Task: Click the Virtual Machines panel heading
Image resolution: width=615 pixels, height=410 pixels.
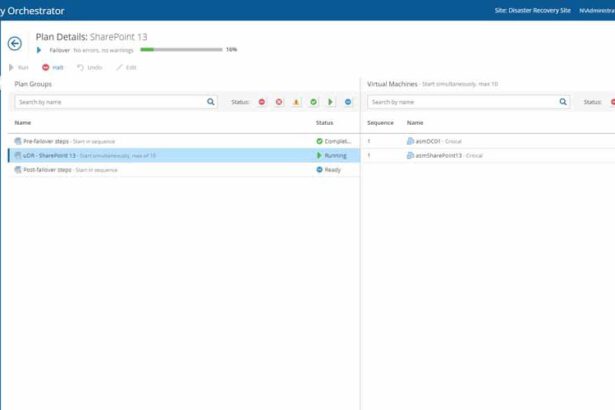Action: click(x=392, y=84)
